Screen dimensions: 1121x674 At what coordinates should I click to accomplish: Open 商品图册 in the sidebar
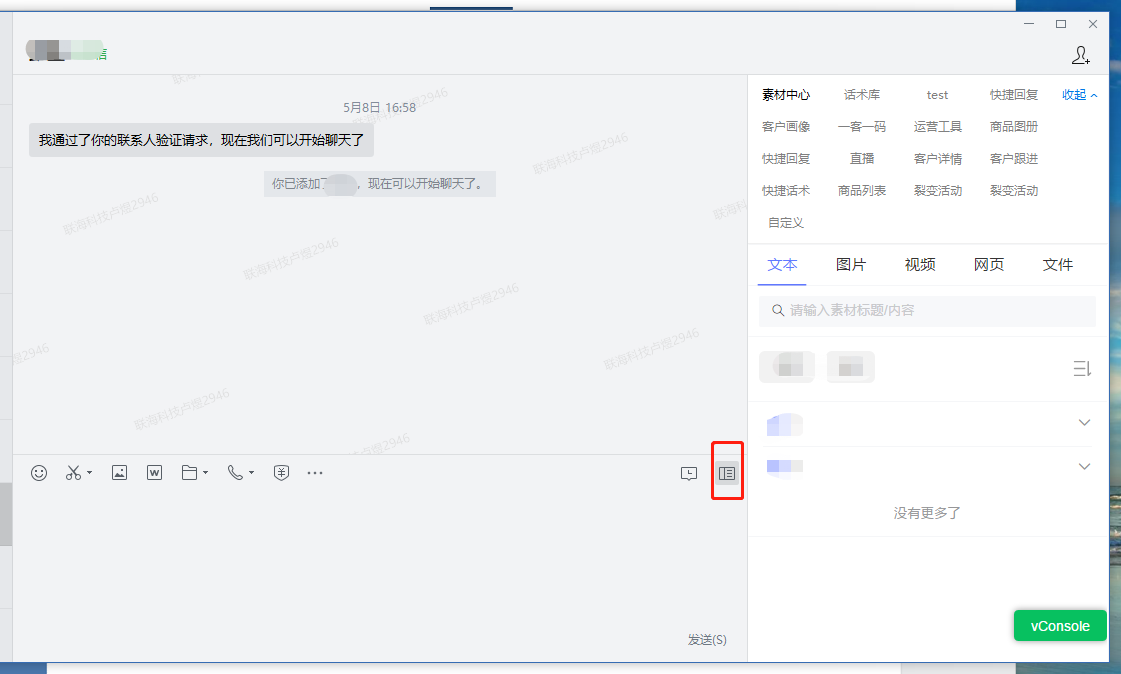point(1014,127)
